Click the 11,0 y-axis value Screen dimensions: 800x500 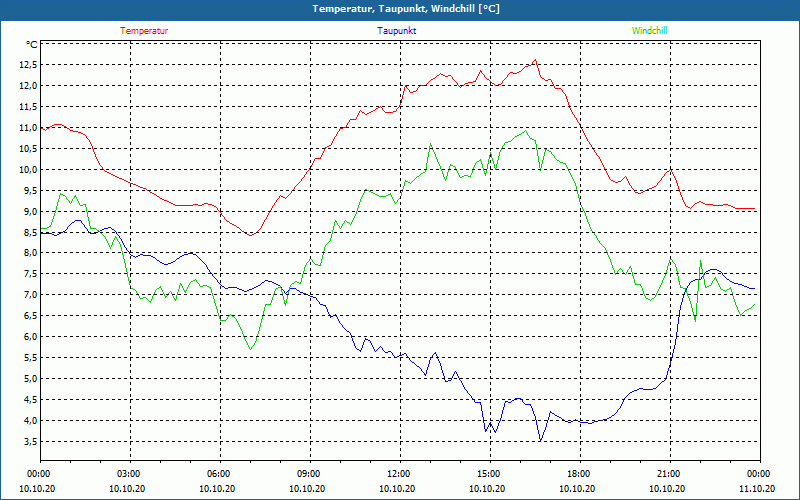coord(28,128)
